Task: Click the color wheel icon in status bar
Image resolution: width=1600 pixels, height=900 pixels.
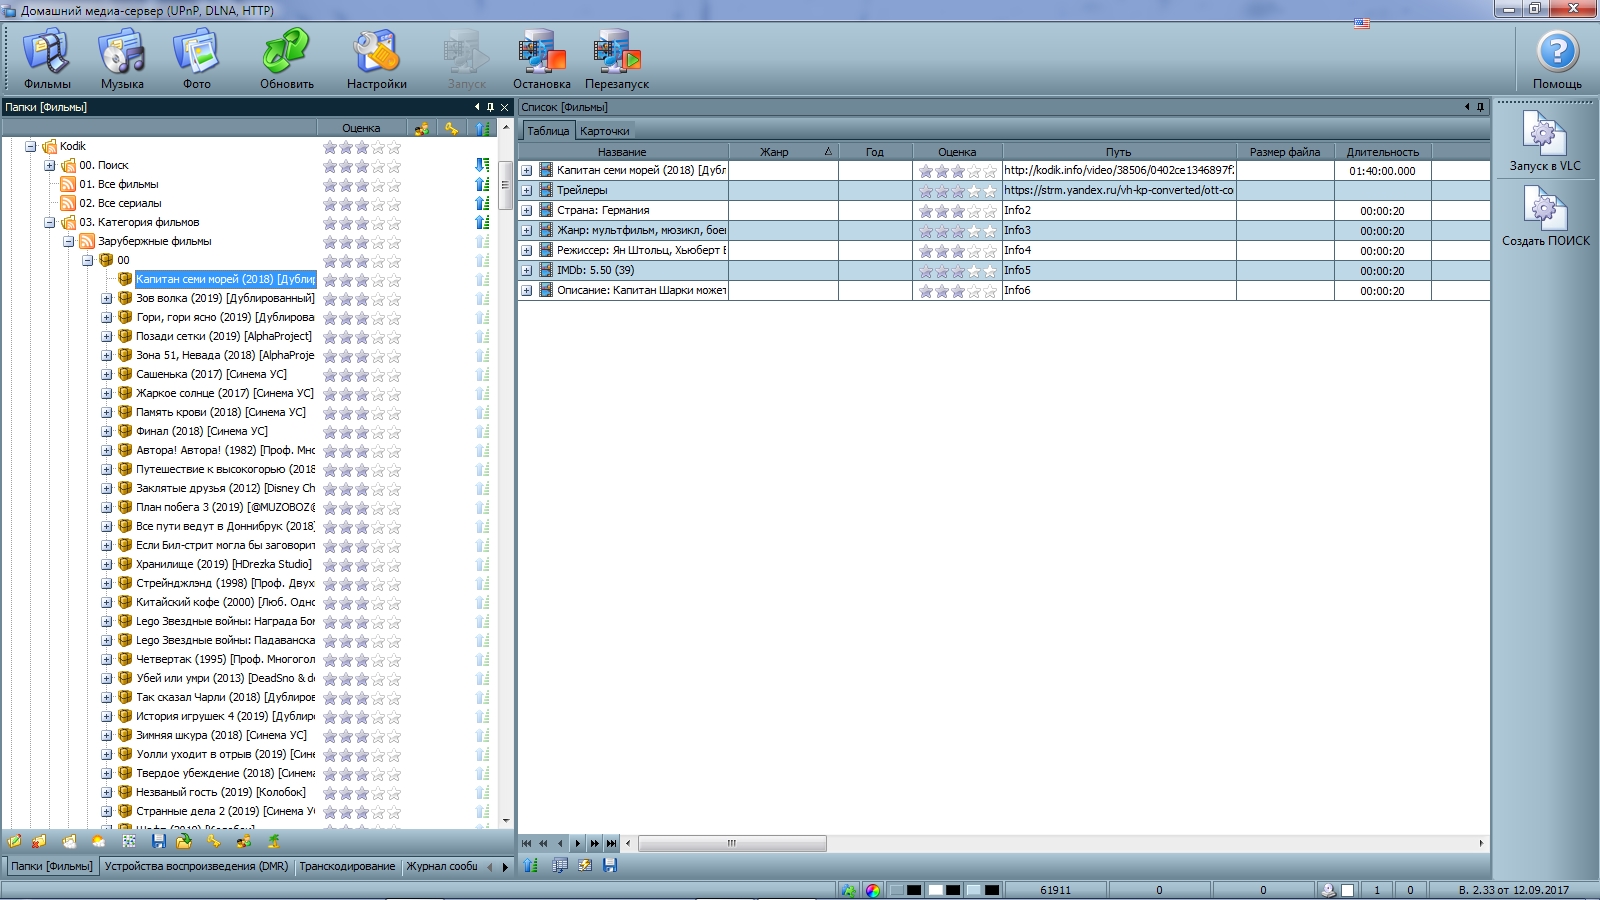Action: (873, 890)
